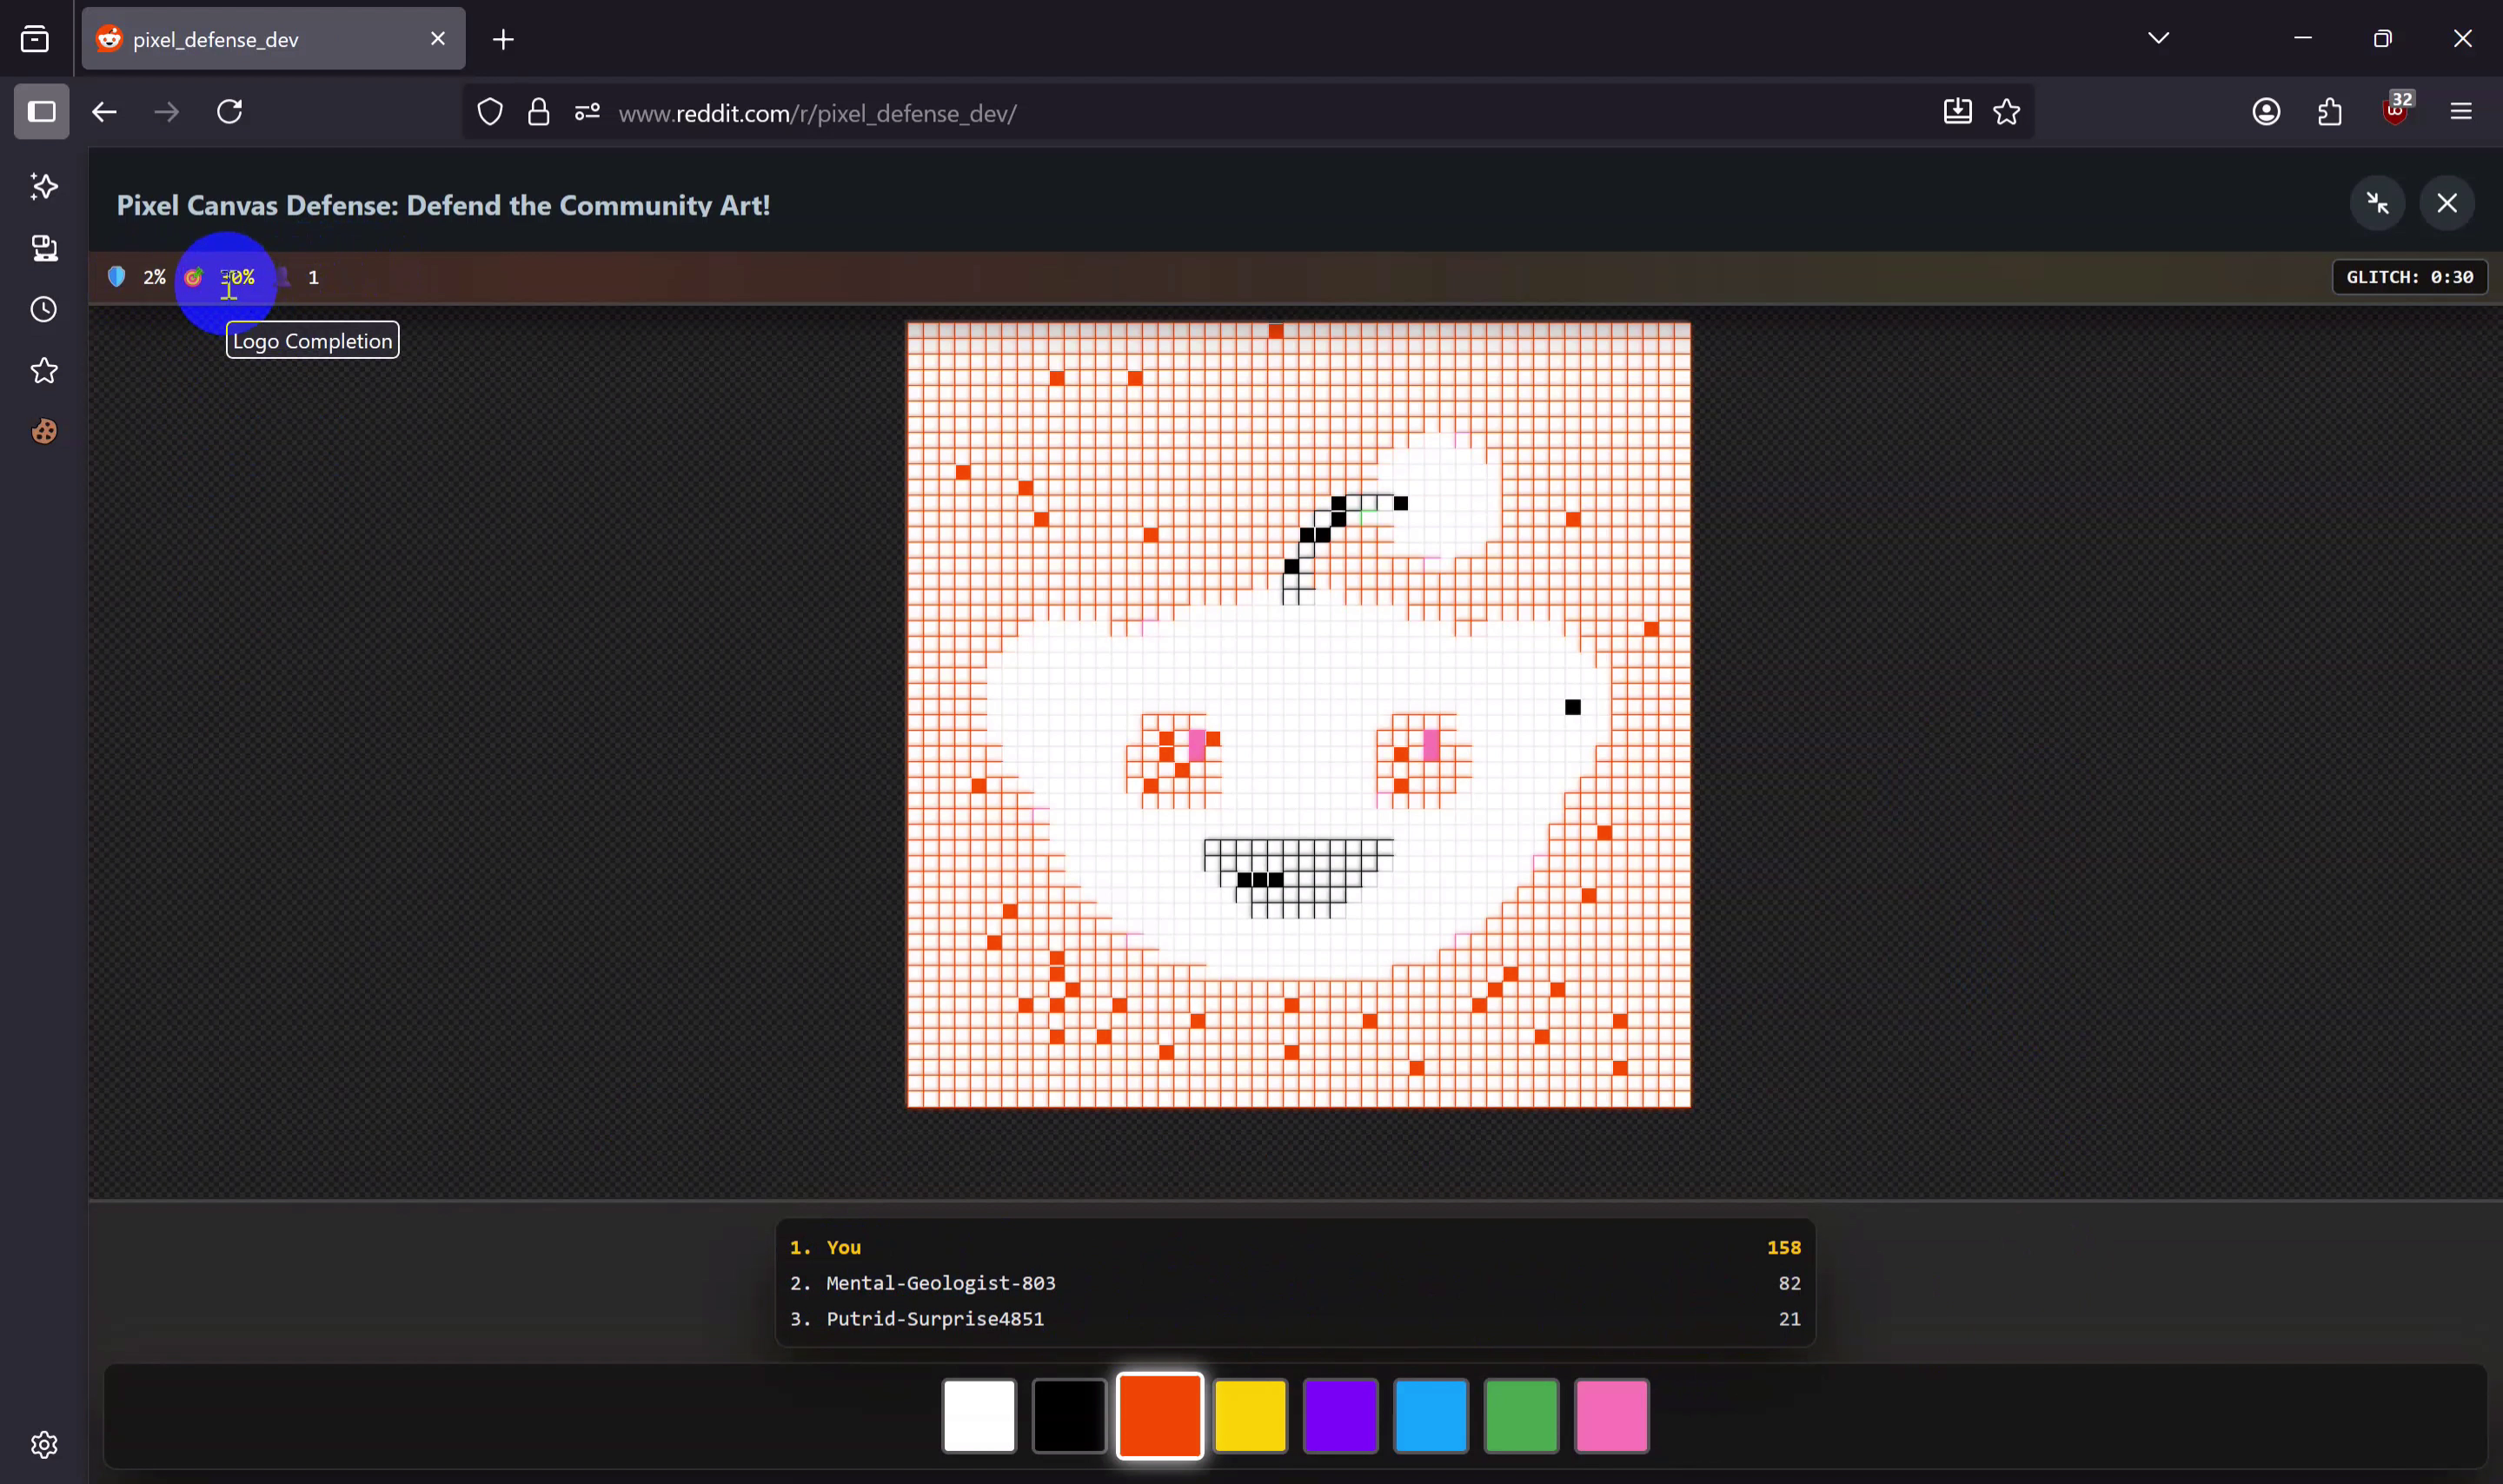Click the tracking protection shield icon
Screen dimensions: 2503x1484
(490, 112)
